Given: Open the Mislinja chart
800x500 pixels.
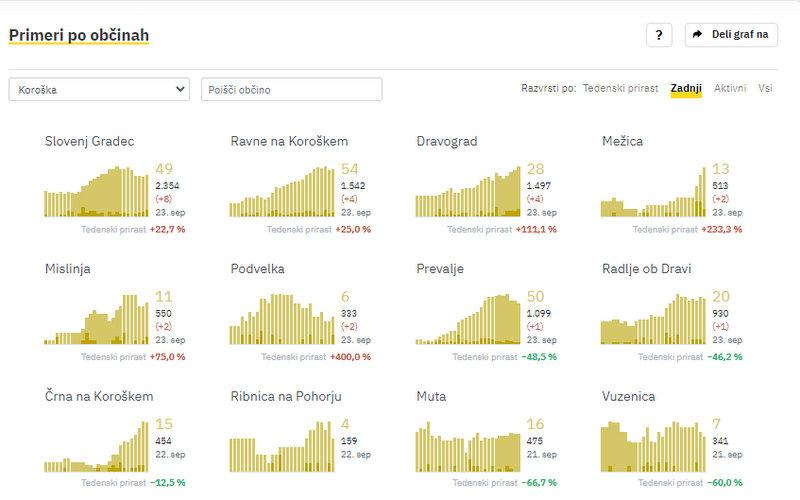Looking at the screenshot, I should [98, 319].
